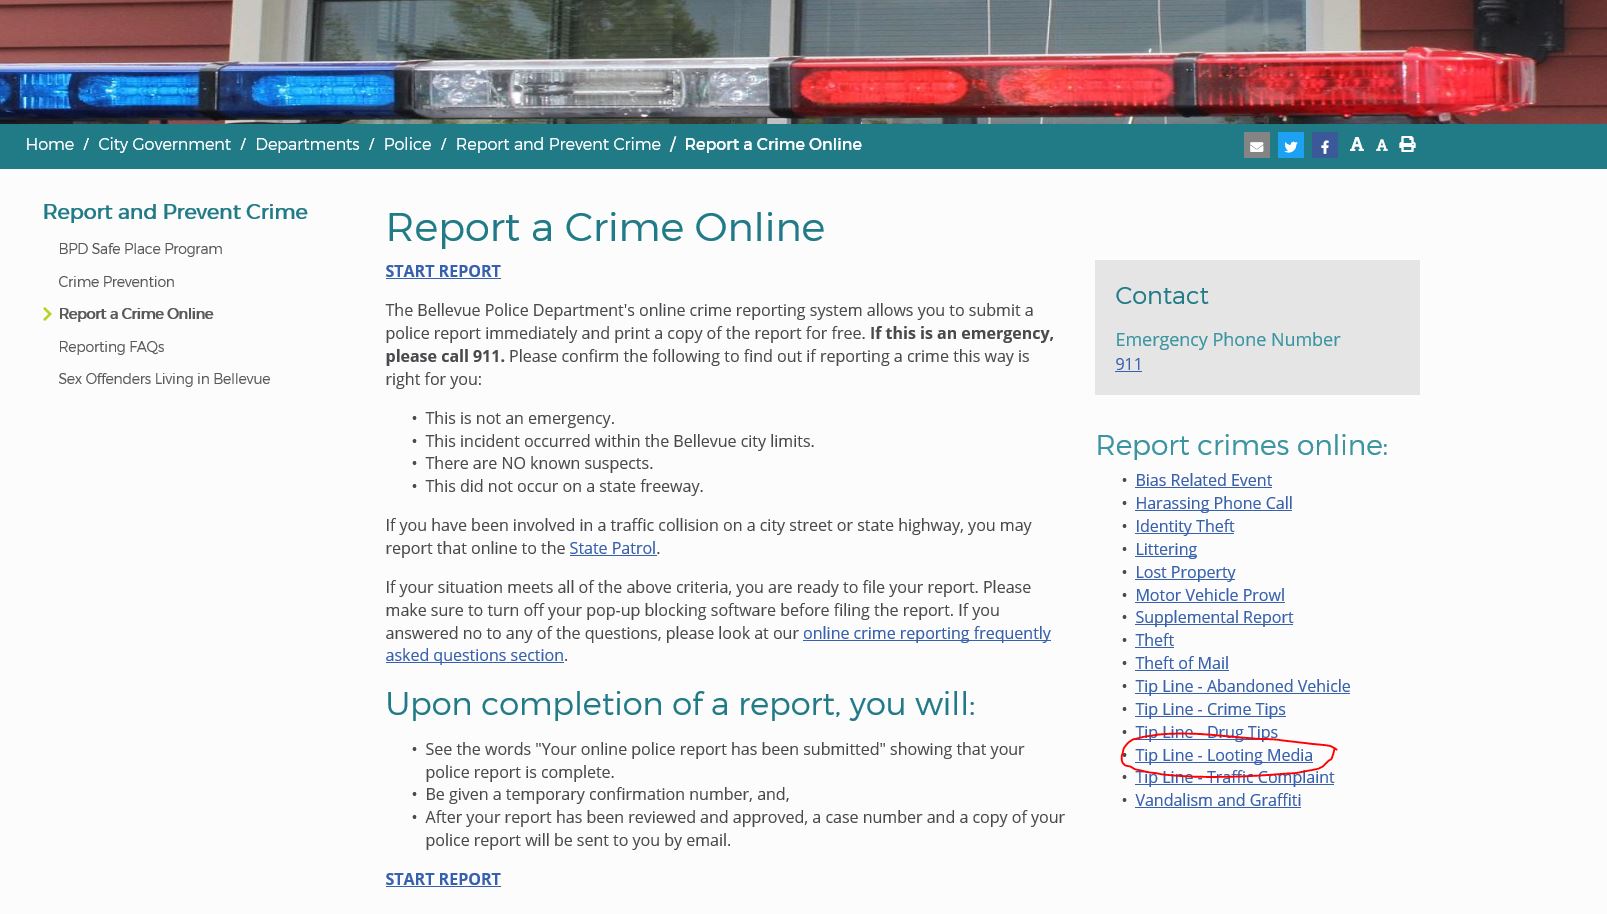This screenshot has height=914, width=1607.
Task: Select BPD Safe Place Program sidebar item
Action: 140,249
